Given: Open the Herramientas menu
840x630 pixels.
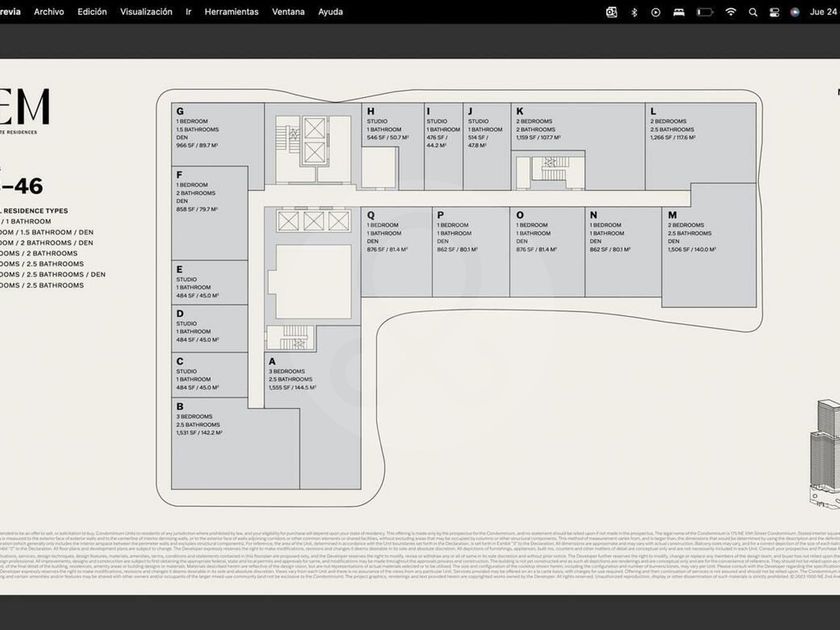Looking at the screenshot, I should (x=231, y=12).
